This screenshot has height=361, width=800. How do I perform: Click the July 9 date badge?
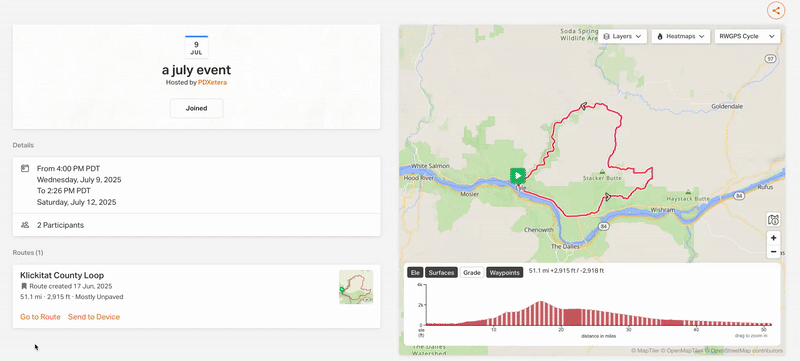click(196, 47)
